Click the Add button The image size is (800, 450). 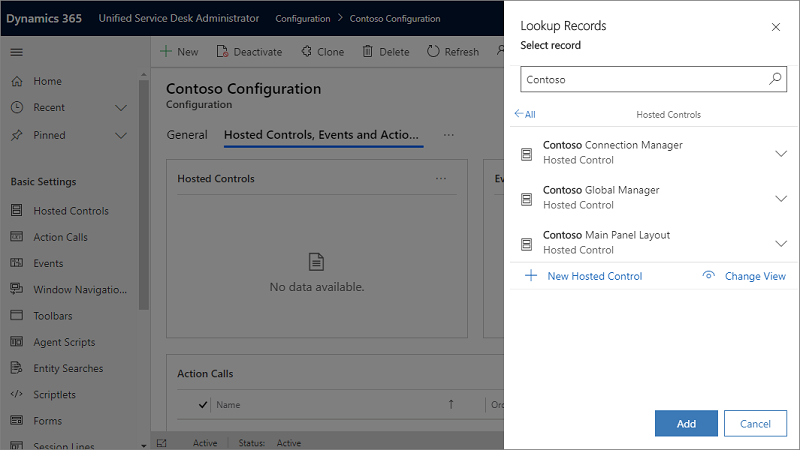point(686,423)
